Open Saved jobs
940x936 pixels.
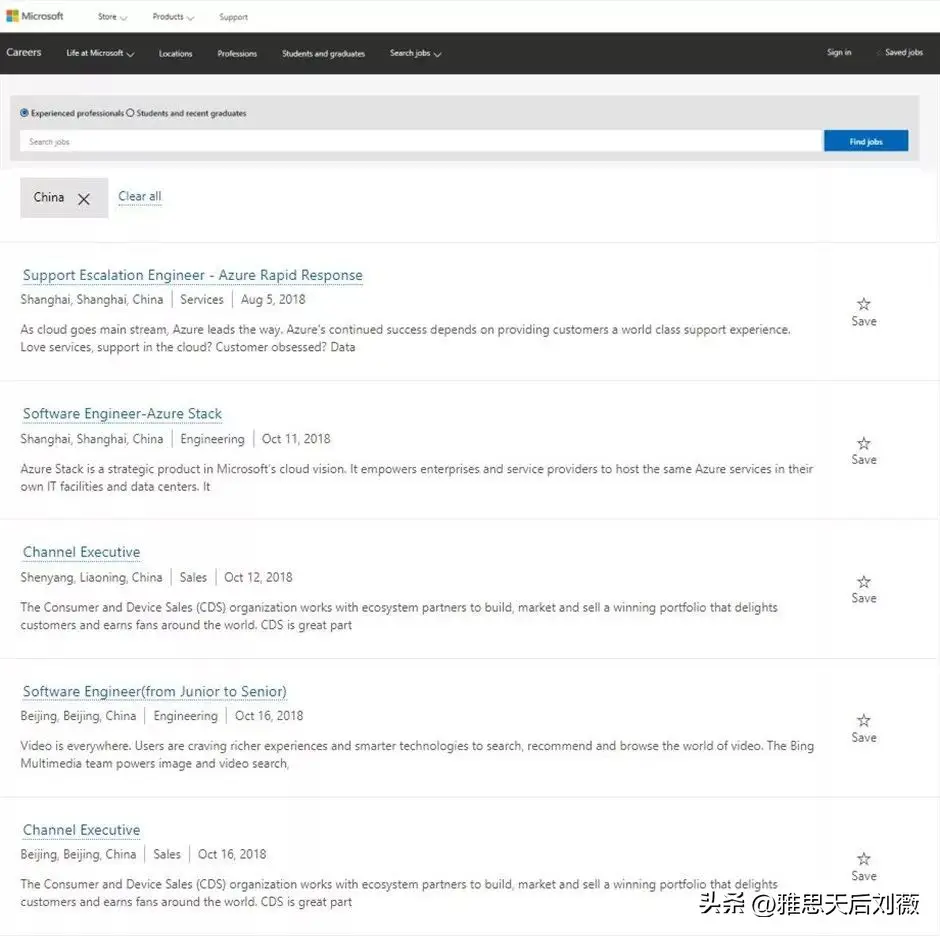click(x=903, y=53)
